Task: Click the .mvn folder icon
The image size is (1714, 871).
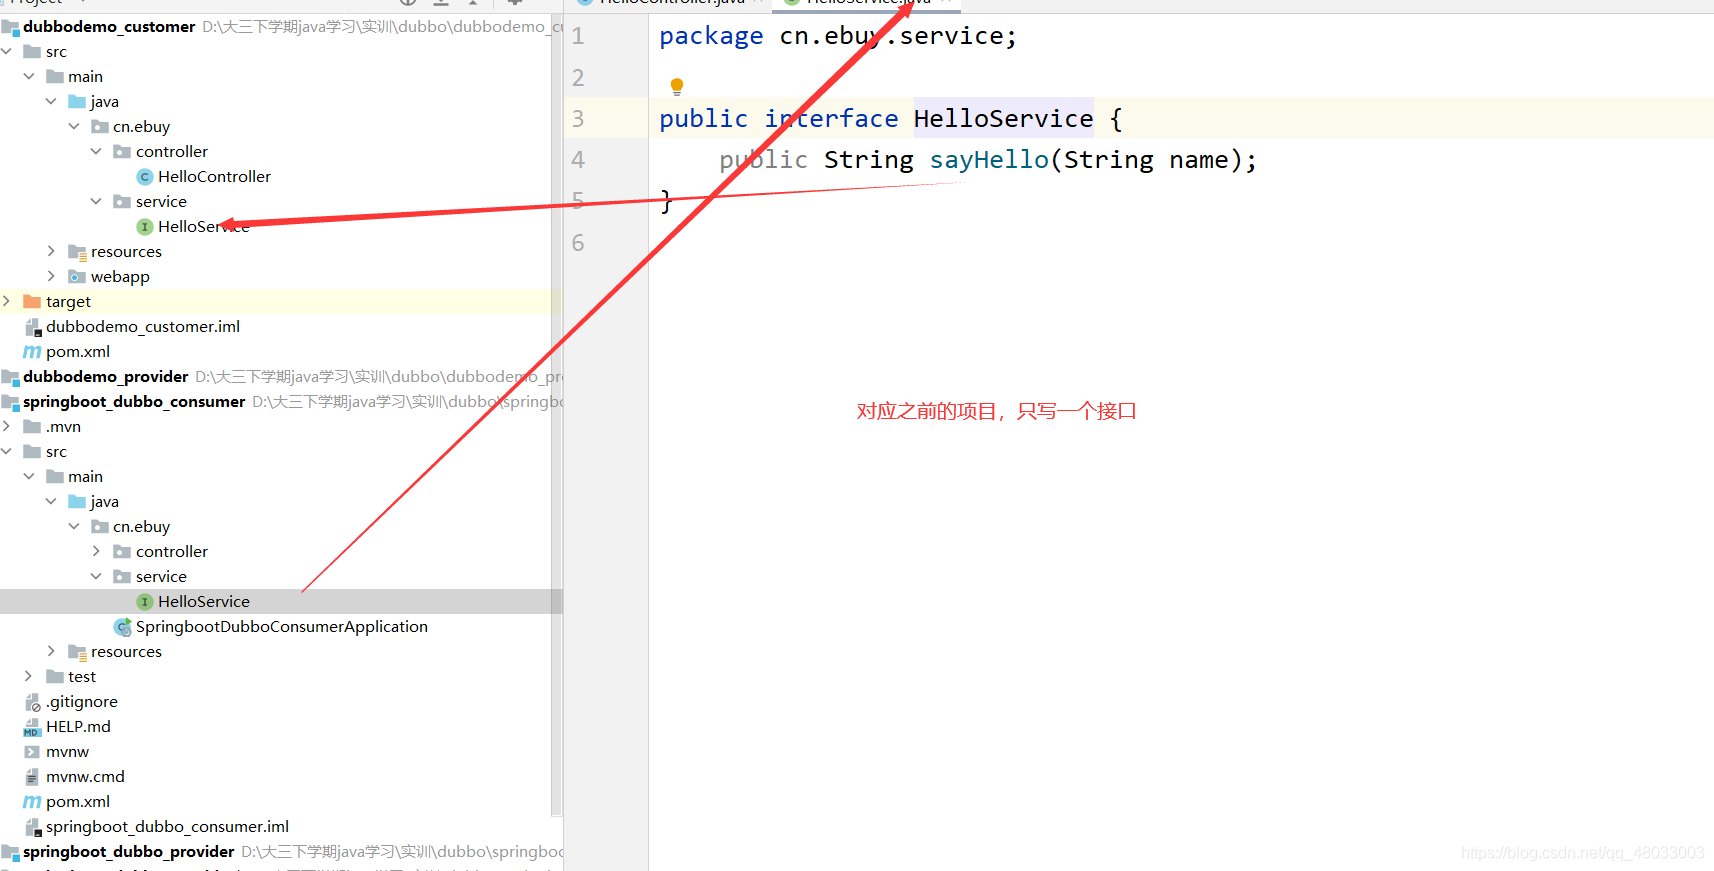Action: (32, 426)
